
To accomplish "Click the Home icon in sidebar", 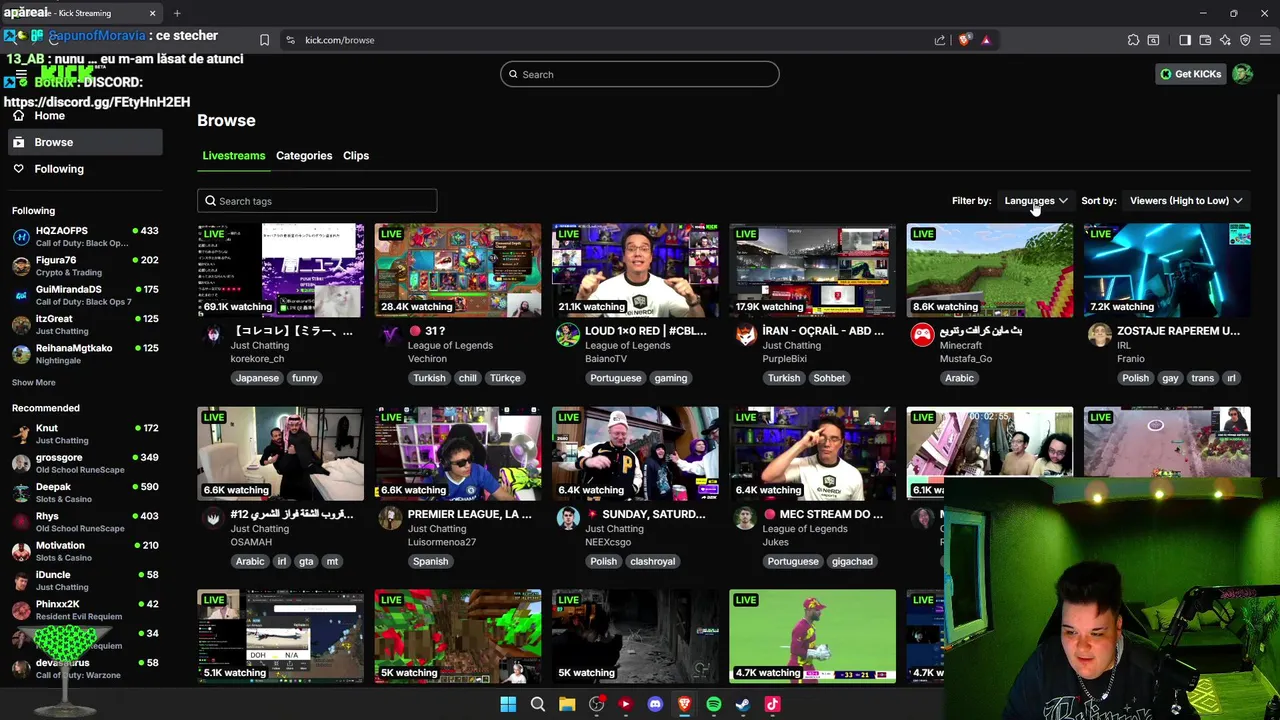I will click(18, 115).
